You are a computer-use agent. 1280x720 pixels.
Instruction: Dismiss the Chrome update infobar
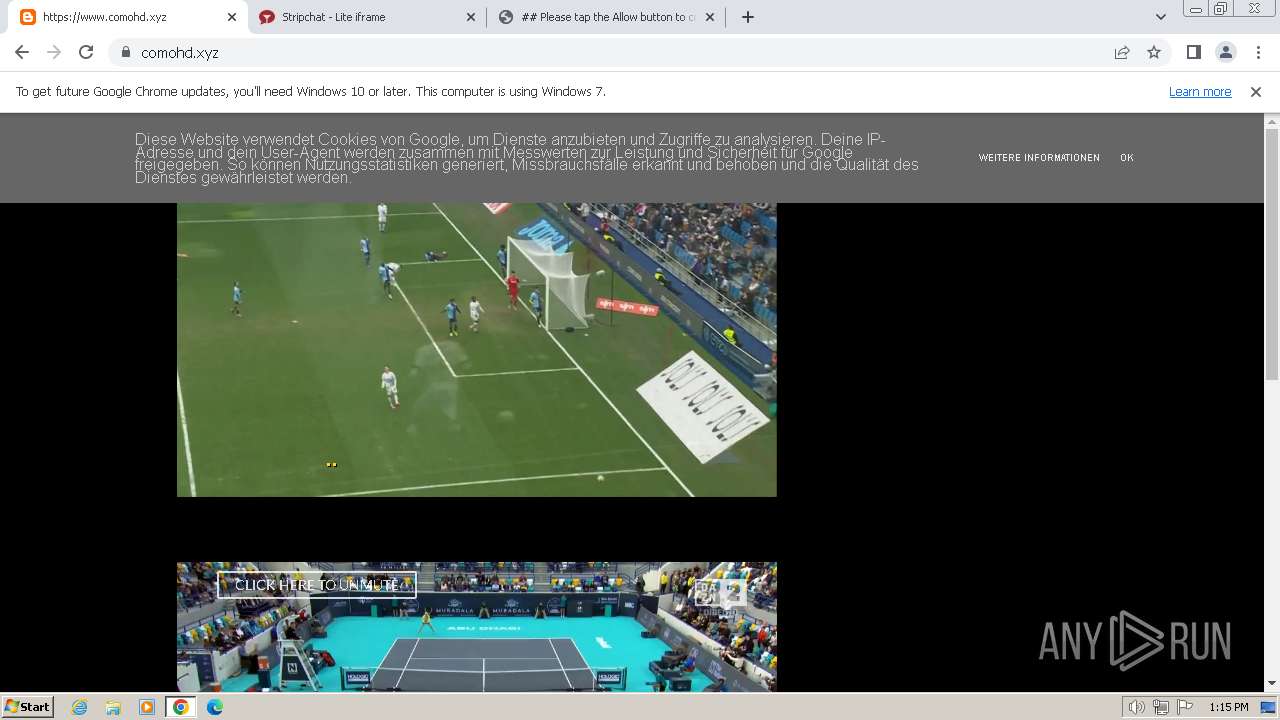(x=1256, y=91)
